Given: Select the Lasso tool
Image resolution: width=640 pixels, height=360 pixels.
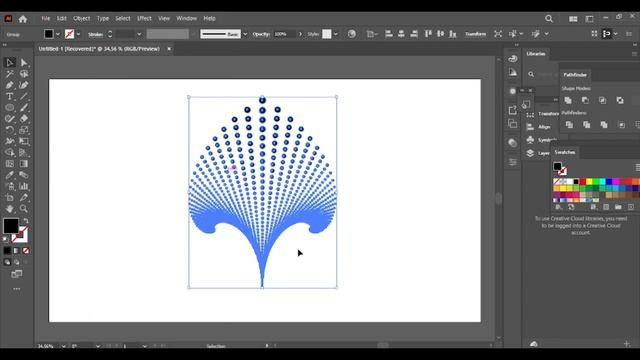Looking at the screenshot, I should tap(24, 74).
